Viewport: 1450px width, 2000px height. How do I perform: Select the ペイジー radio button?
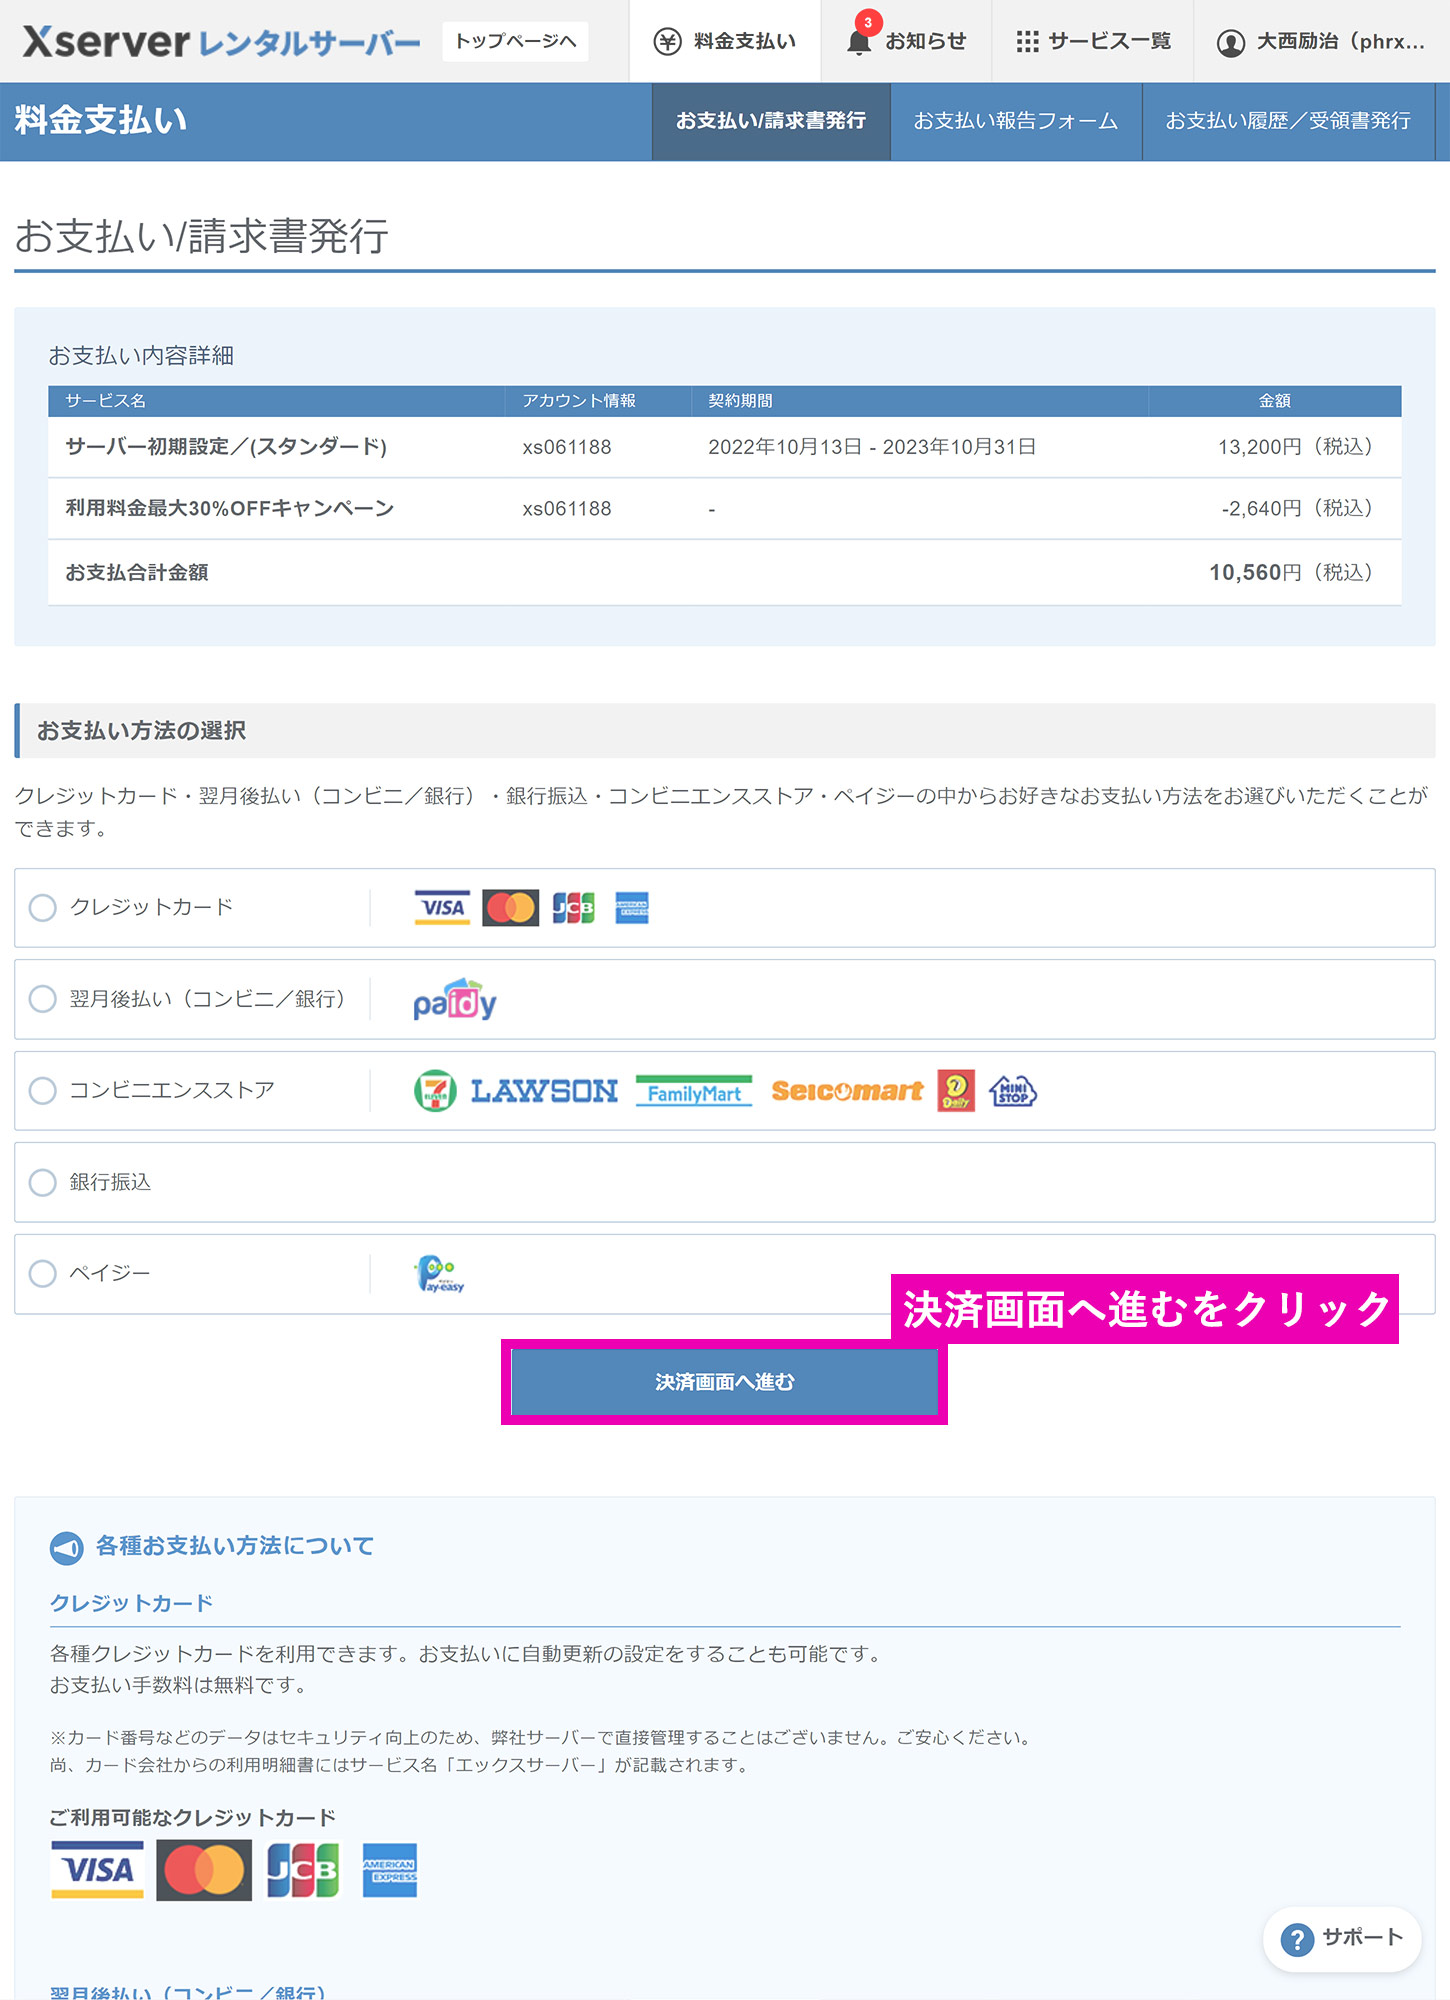[x=42, y=1274]
